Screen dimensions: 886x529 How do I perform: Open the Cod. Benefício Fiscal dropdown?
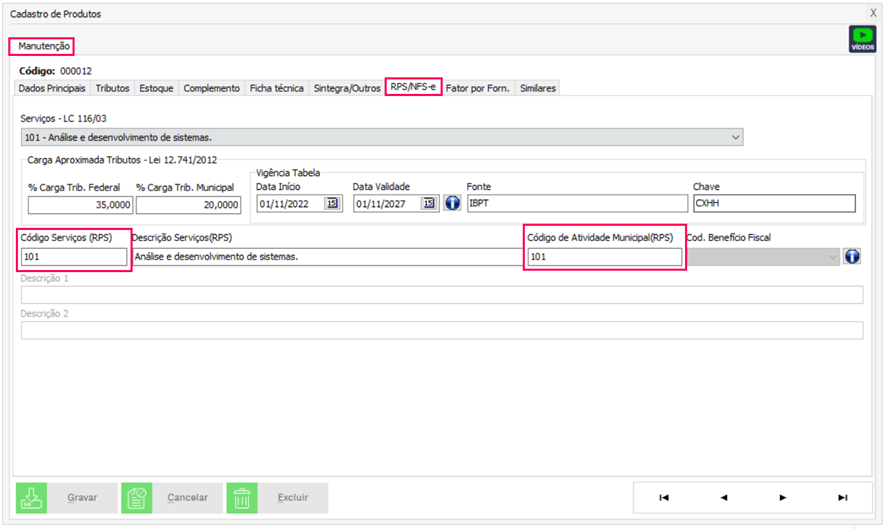(832, 257)
